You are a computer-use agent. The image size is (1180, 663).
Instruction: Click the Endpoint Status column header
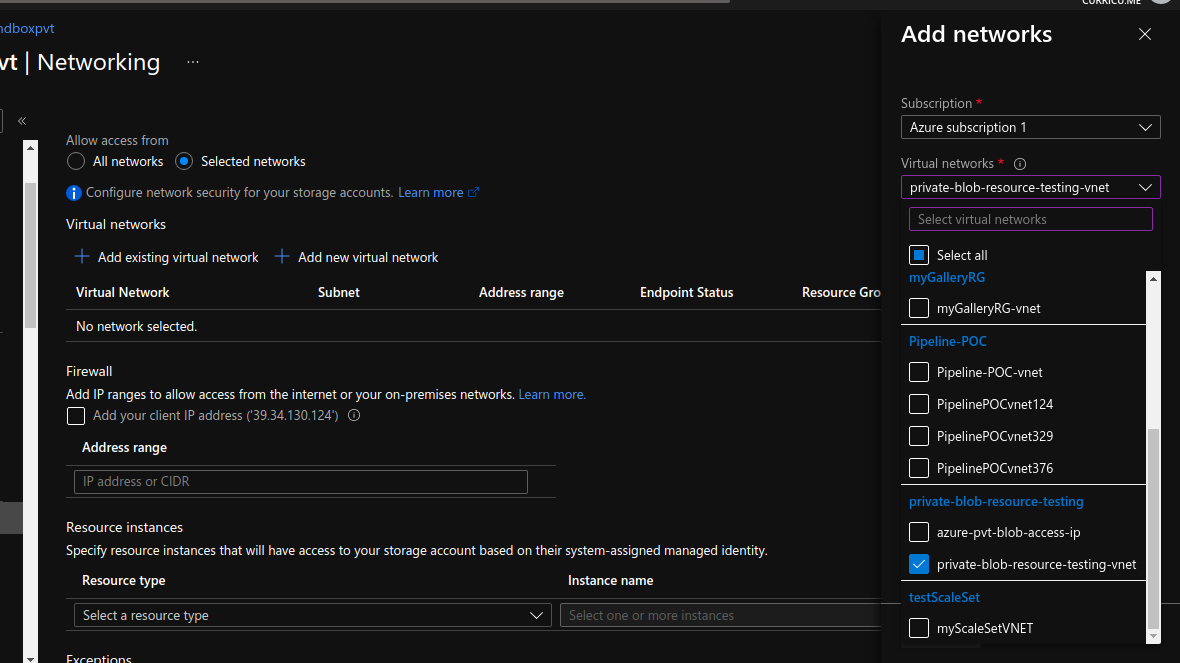pos(686,293)
